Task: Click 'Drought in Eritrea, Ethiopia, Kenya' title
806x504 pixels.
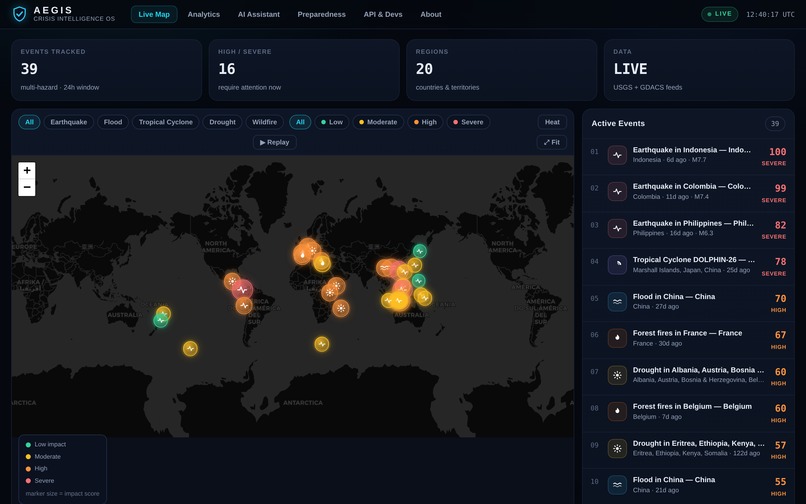Action: 699,443
